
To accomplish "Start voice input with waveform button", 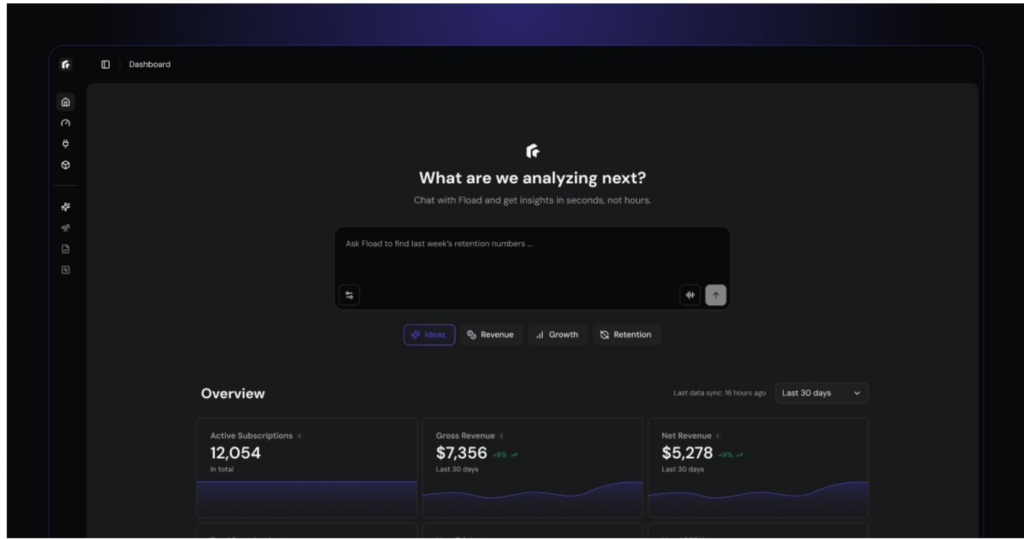I will (690, 295).
